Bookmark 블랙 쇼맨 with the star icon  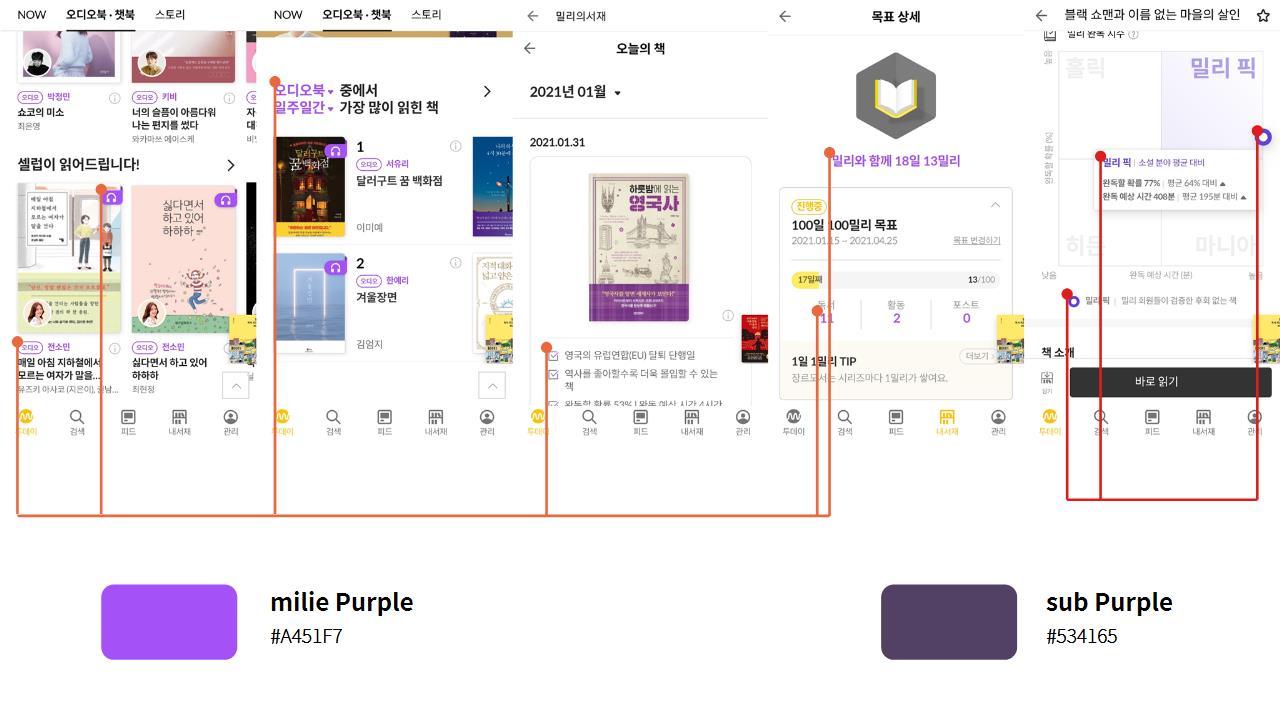coord(1263,16)
